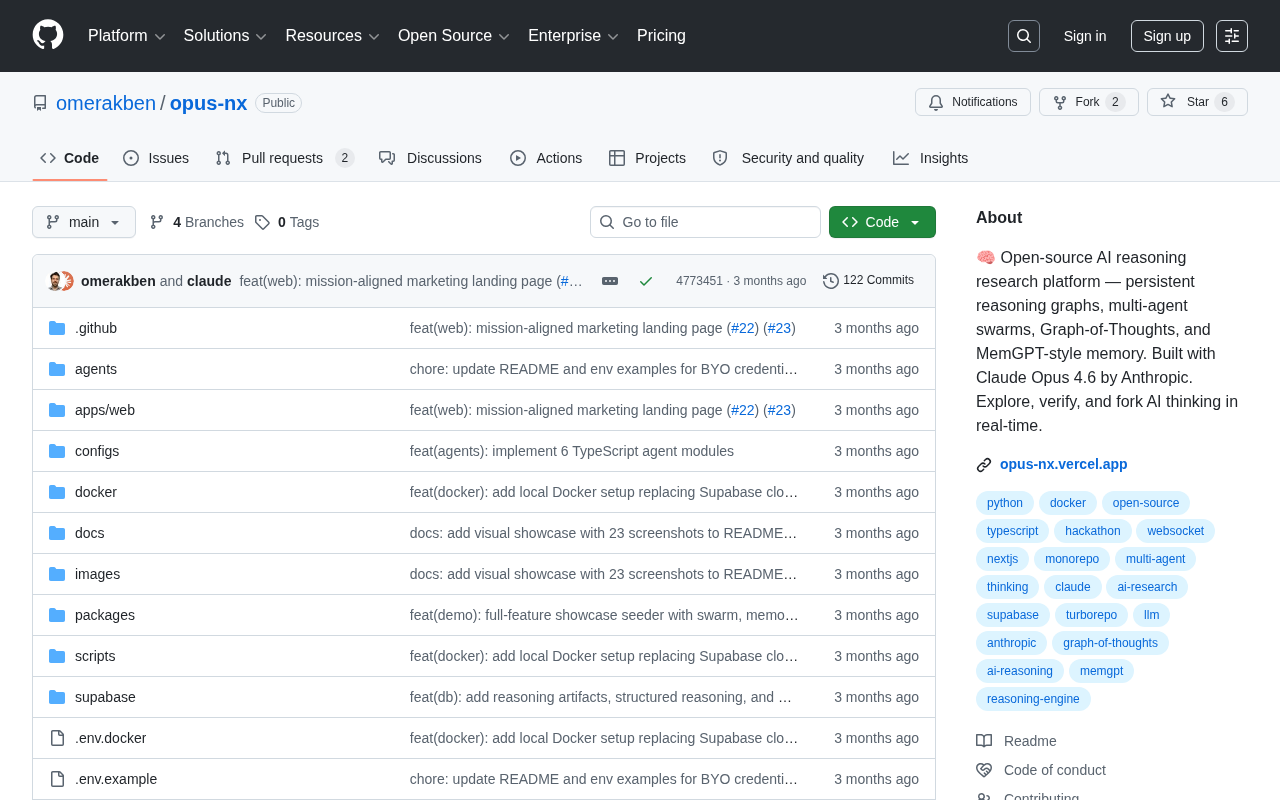Switch to the Issues tab
This screenshot has width=1280, height=800.
pyautogui.click(x=156, y=158)
